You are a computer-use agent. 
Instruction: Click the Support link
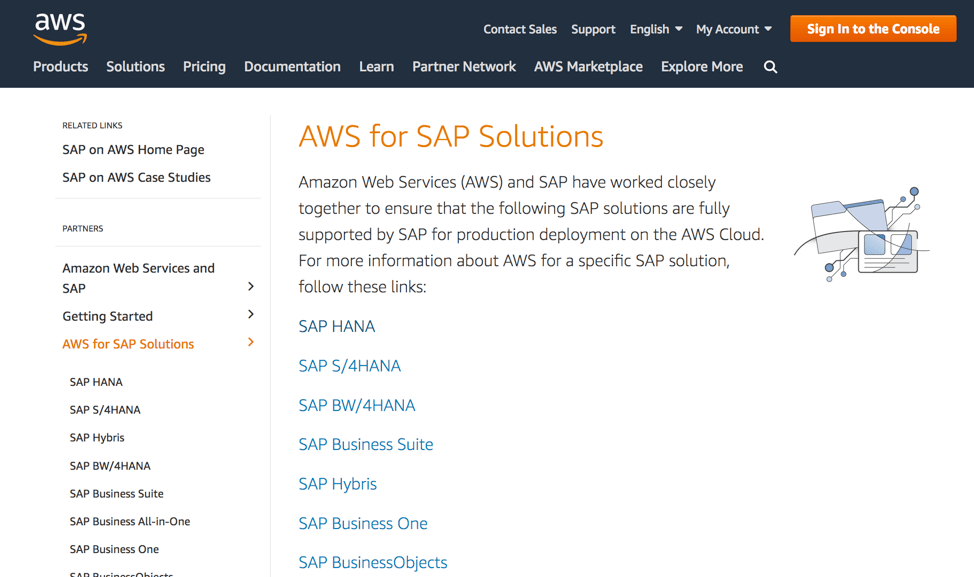pyautogui.click(x=593, y=29)
